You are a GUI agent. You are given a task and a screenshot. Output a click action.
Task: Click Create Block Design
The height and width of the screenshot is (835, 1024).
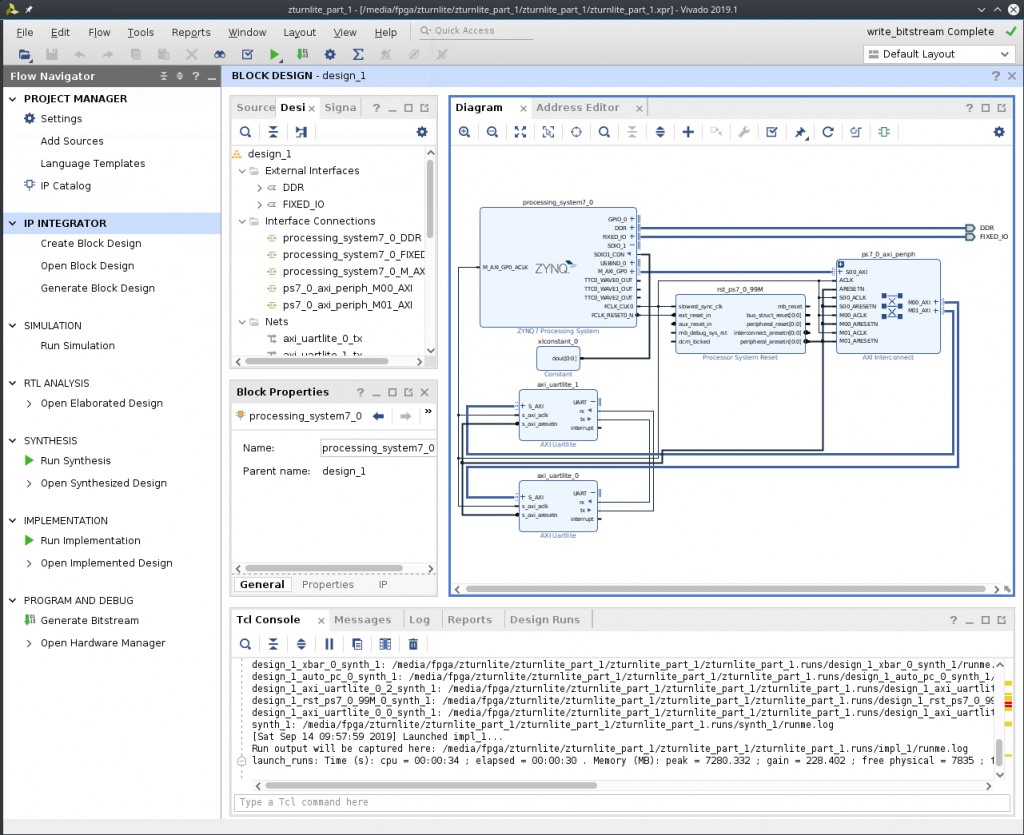pos(91,244)
